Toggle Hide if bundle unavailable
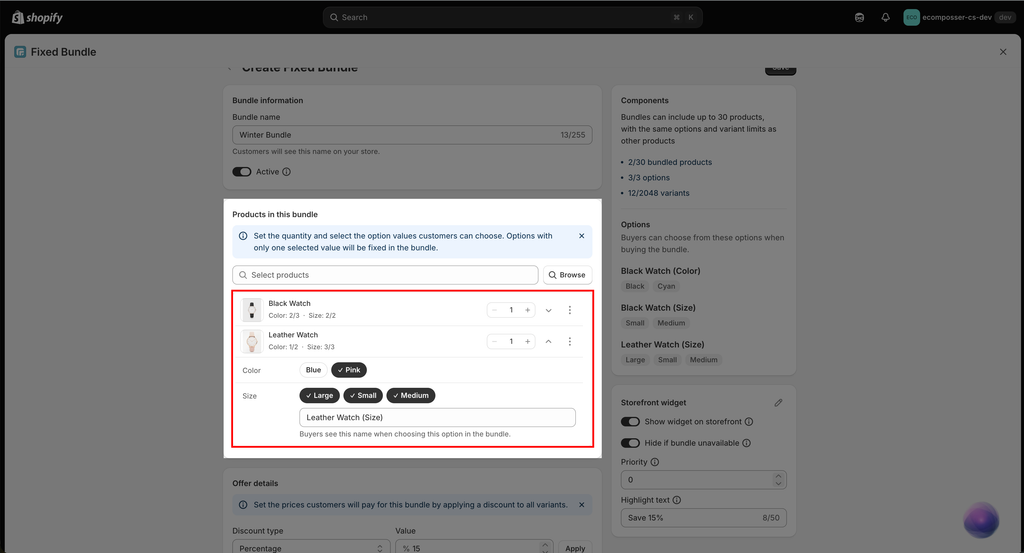This screenshot has width=1024, height=553. [630, 443]
